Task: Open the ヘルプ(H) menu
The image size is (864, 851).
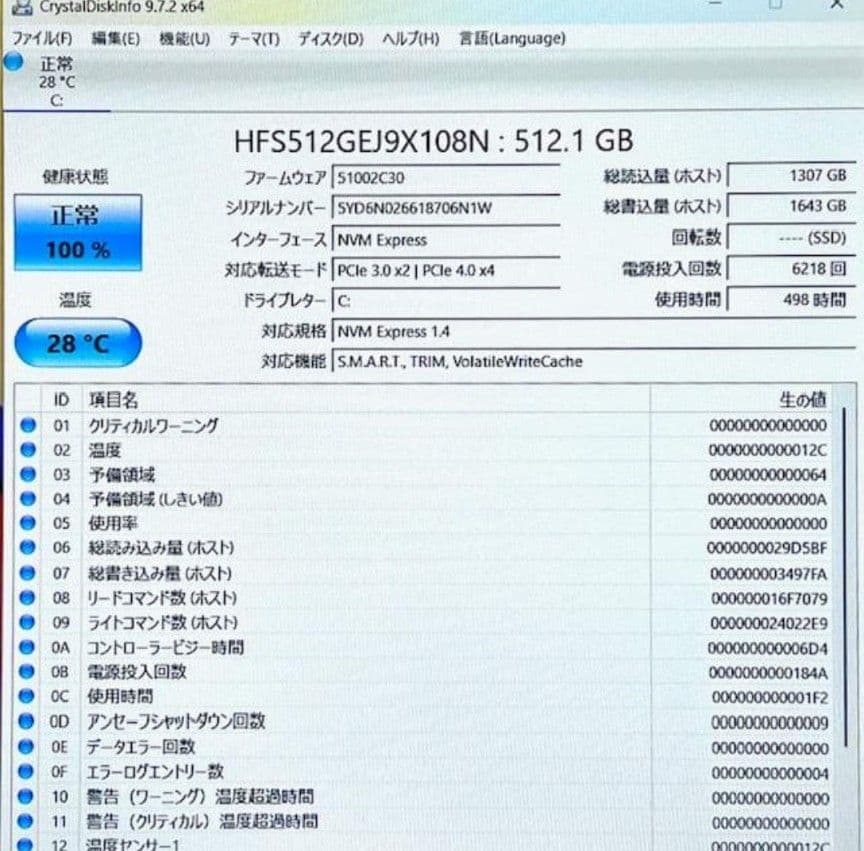Action: pyautogui.click(x=411, y=39)
